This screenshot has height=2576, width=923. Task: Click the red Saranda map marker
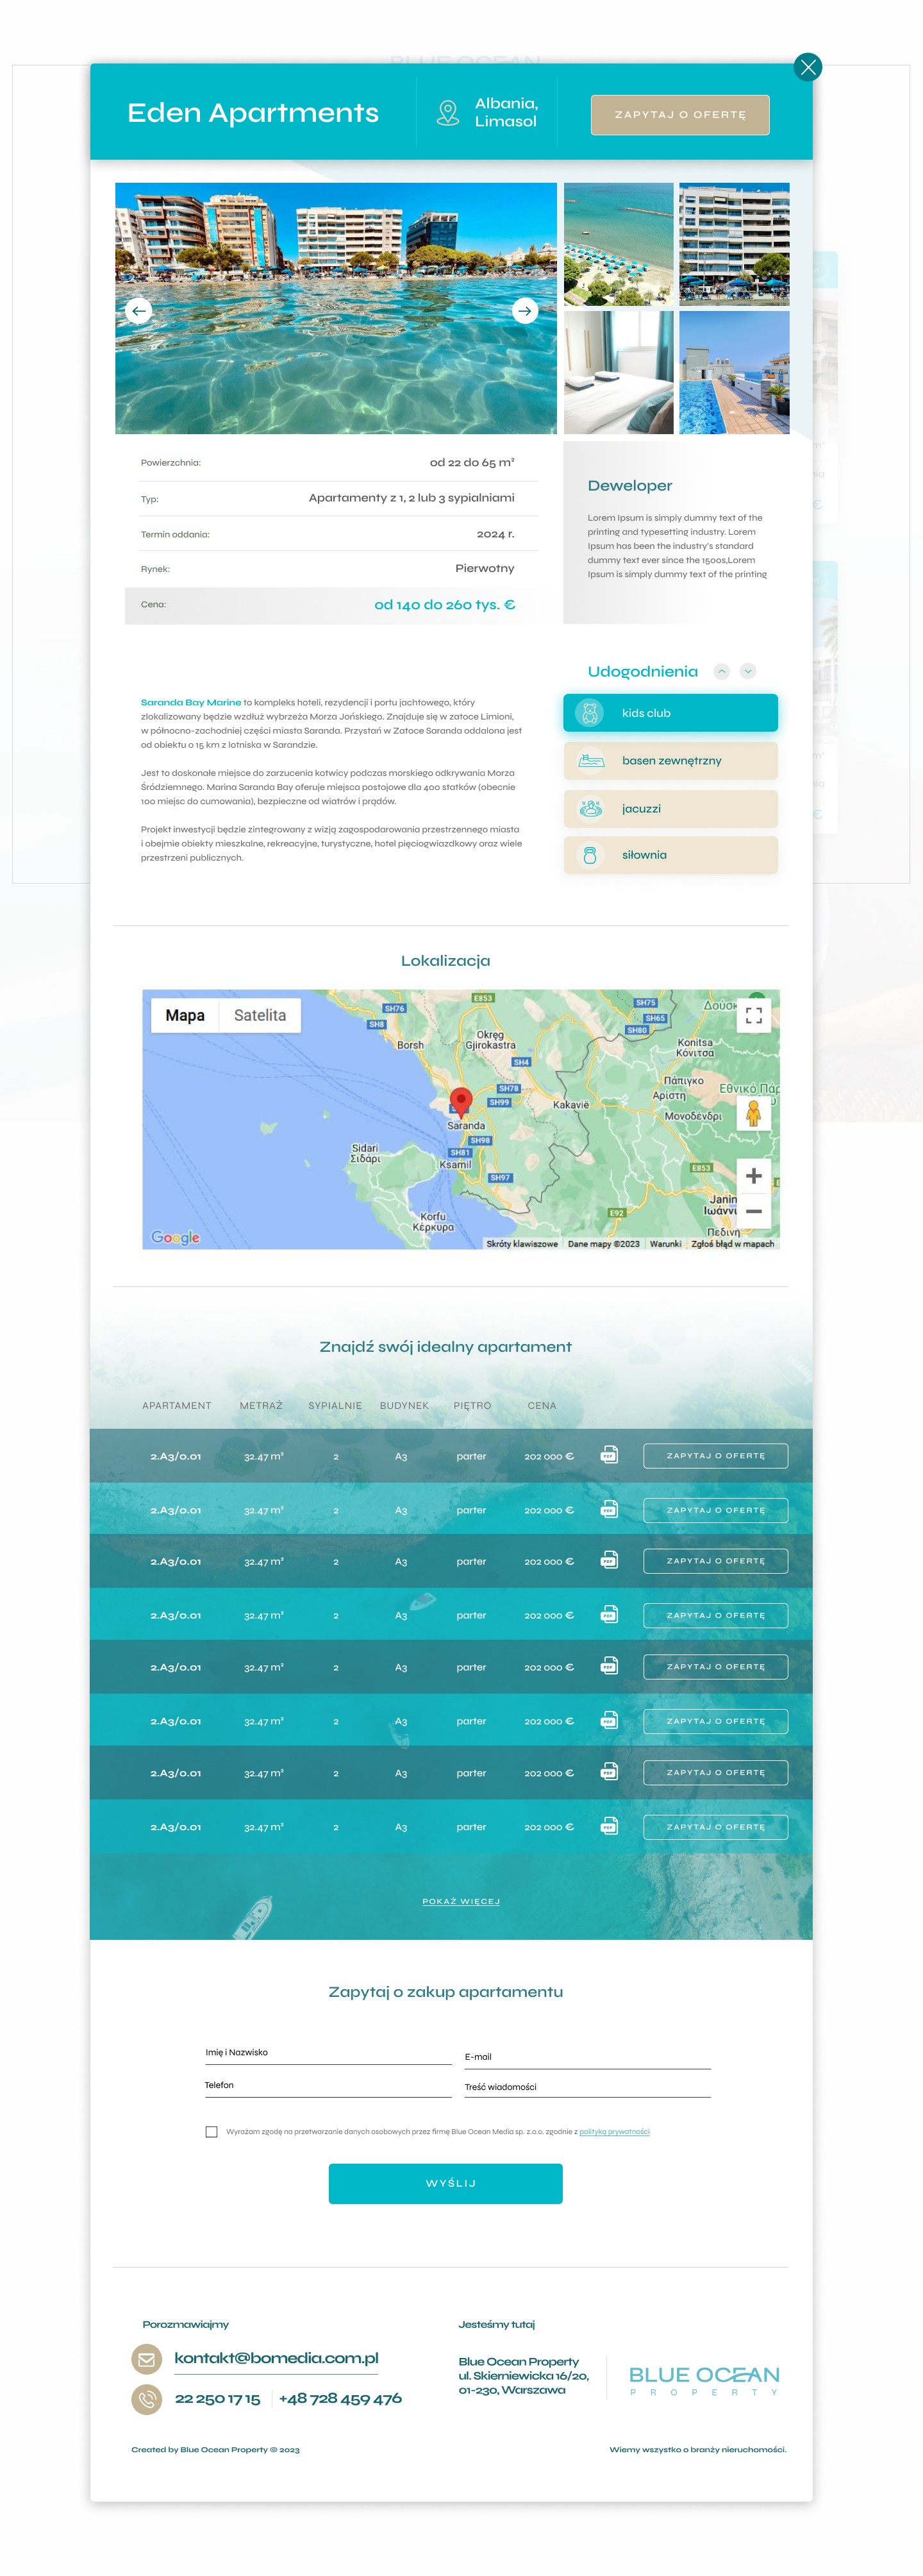[461, 1102]
